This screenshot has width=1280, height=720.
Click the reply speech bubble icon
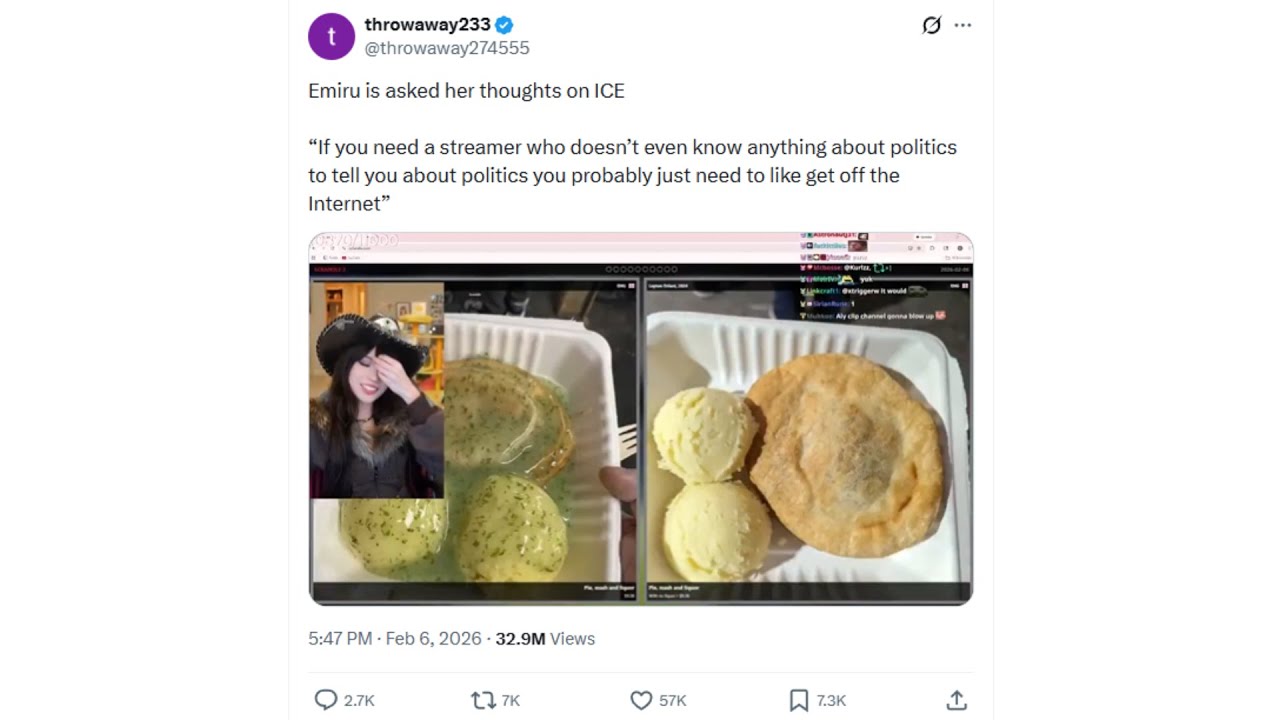point(326,700)
